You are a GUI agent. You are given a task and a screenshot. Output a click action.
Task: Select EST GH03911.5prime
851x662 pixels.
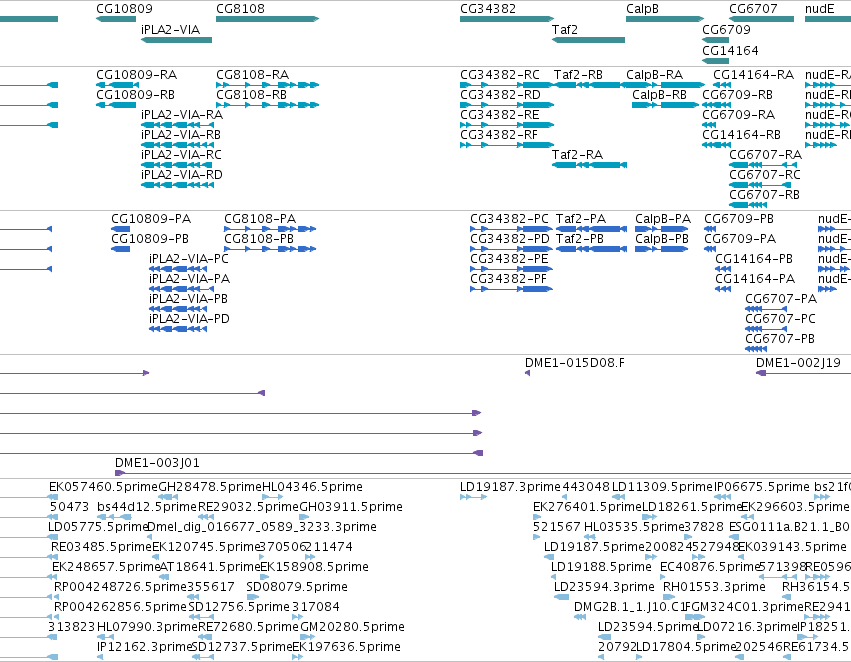tap(351, 507)
